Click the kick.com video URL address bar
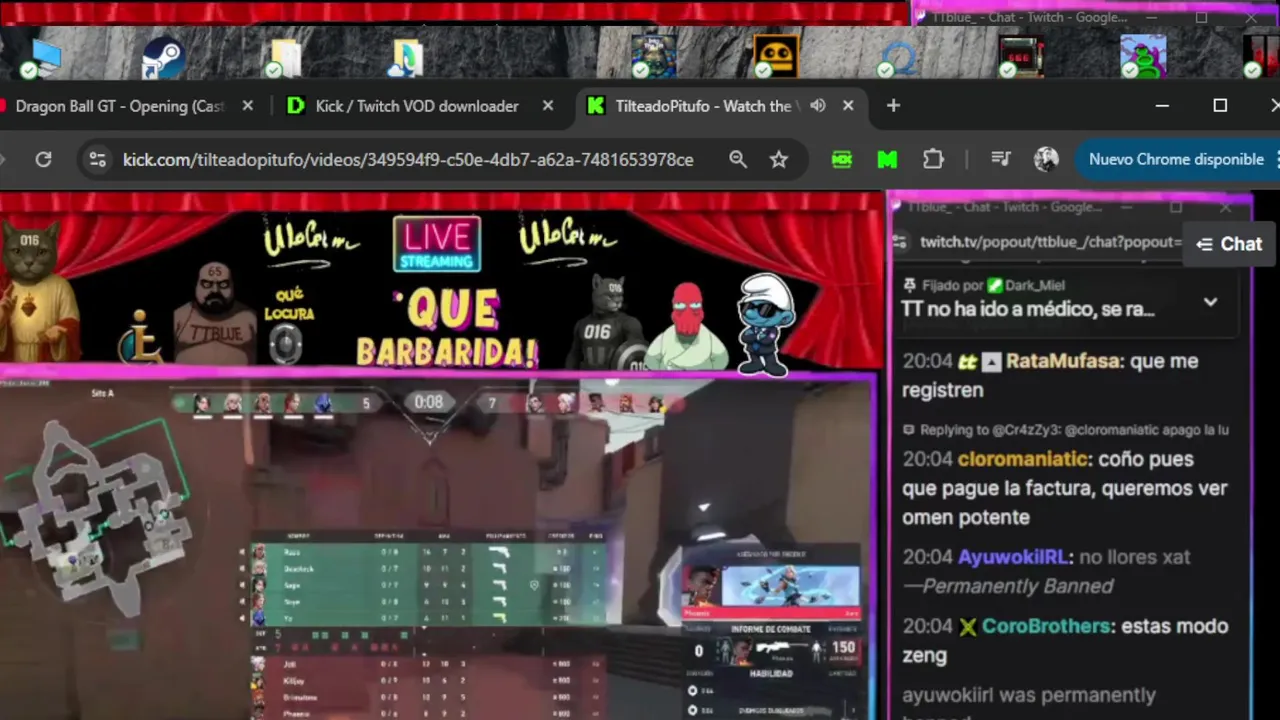Image resolution: width=1280 pixels, height=720 pixels. [x=408, y=160]
